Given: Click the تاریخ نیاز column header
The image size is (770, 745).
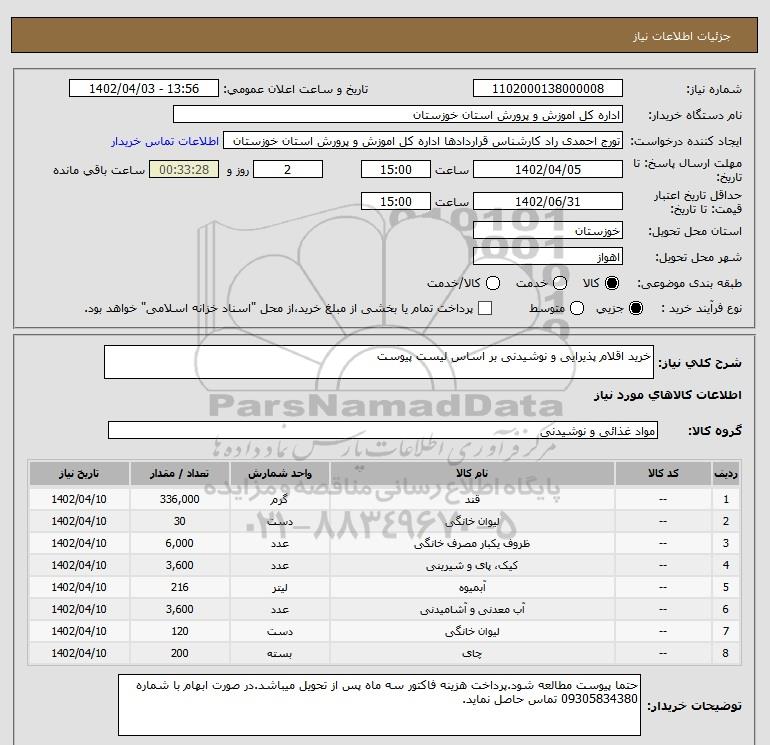Looking at the screenshot, I should tap(79, 473).
